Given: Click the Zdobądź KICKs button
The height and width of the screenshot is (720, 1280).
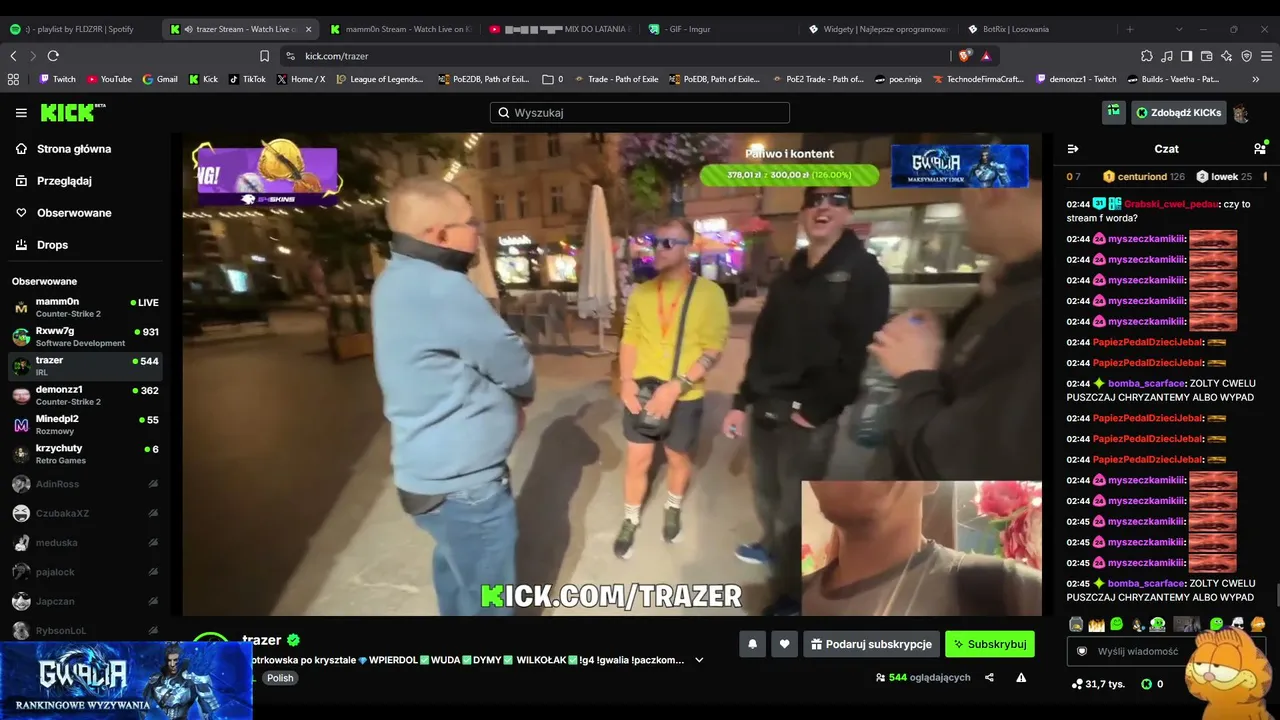Looking at the screenshot, I should (1178, 113).
